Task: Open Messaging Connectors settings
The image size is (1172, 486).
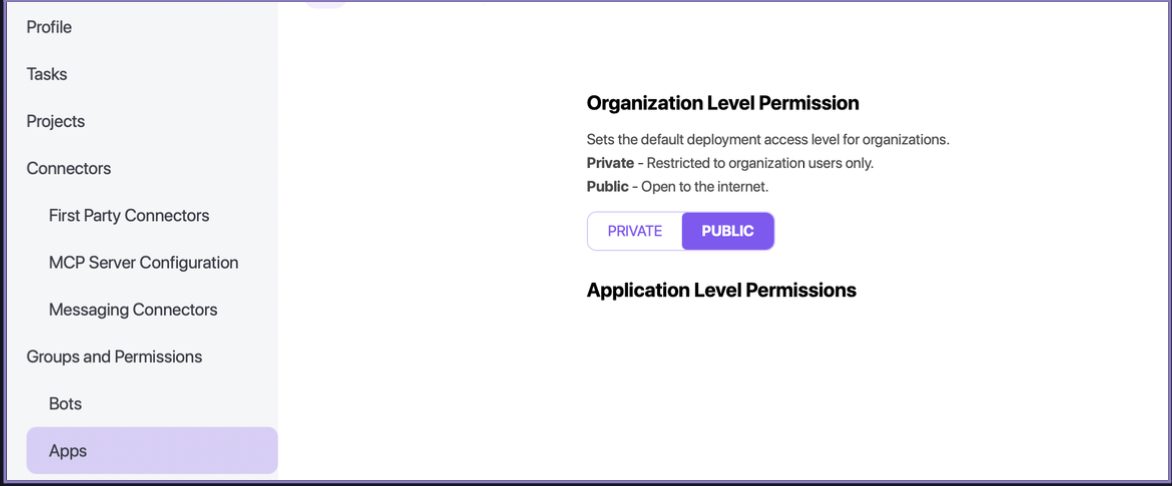Action: point(133,309)
